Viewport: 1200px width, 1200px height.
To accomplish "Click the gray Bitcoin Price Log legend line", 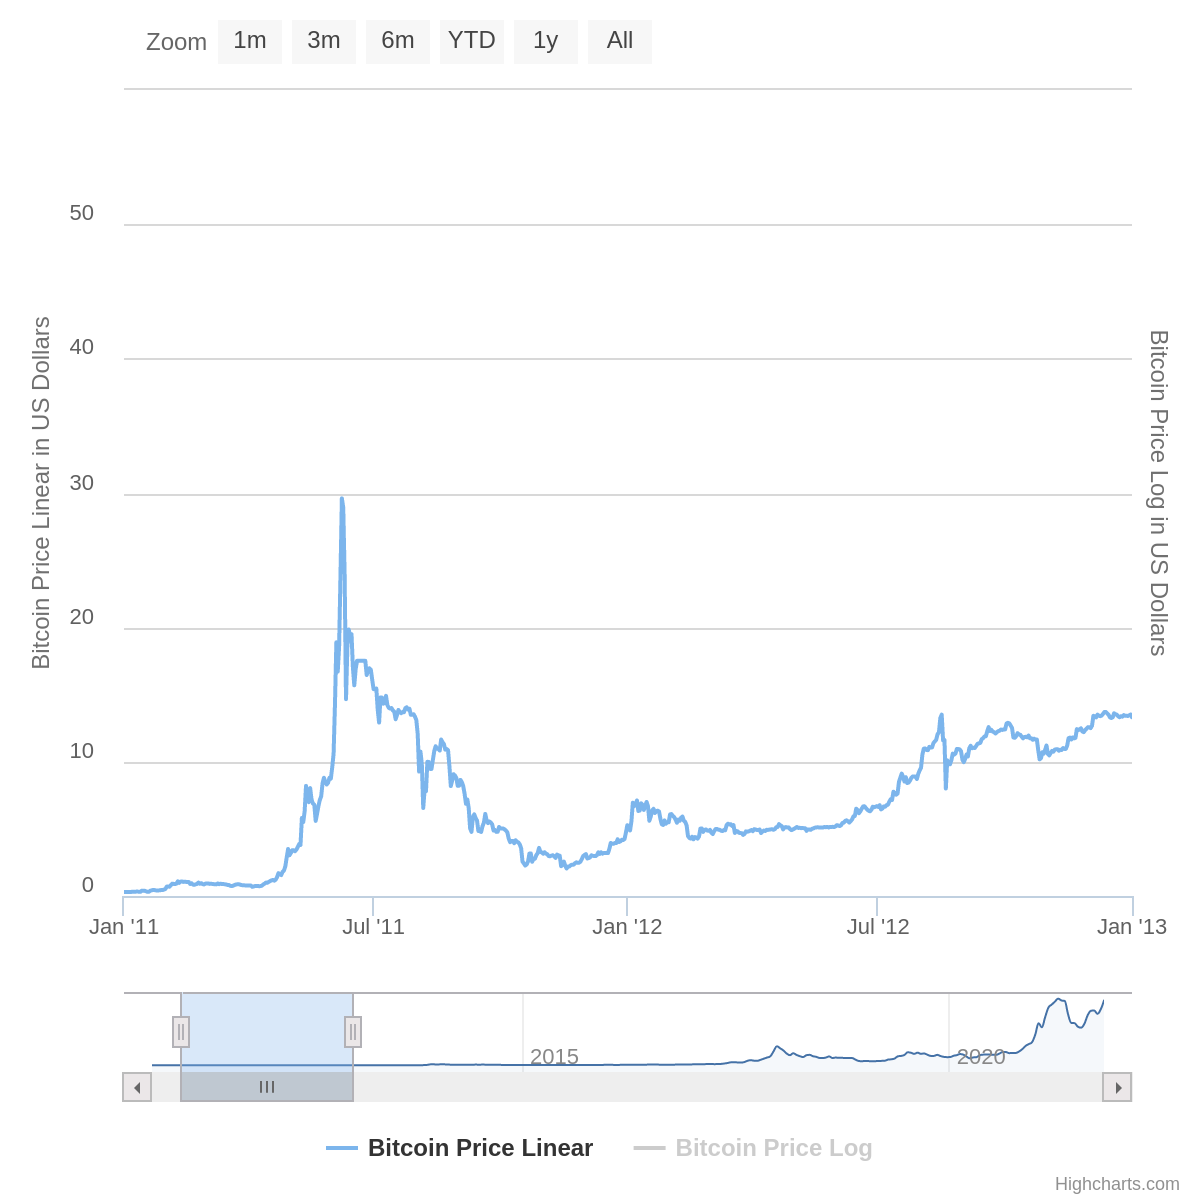I will click(x=649, y=1148).
